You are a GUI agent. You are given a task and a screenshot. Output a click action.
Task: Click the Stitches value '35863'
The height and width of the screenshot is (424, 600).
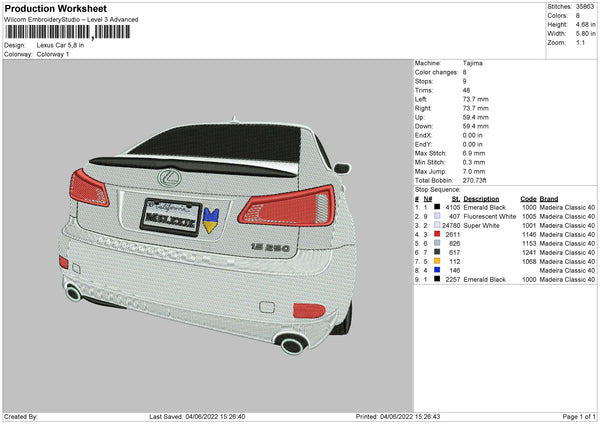[585, 7]
